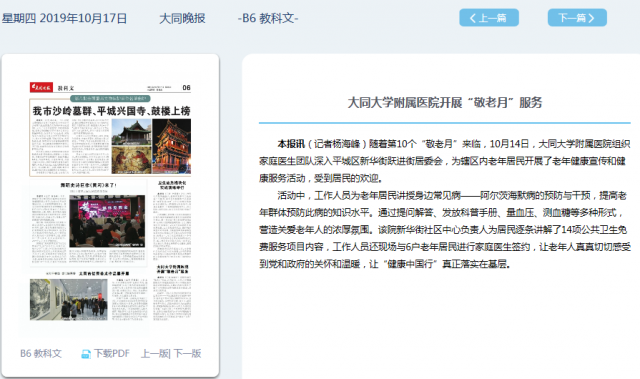The image size is (640, 379).
Task: Click the page number 06 on newspaper
Action: tap(186, 87)
